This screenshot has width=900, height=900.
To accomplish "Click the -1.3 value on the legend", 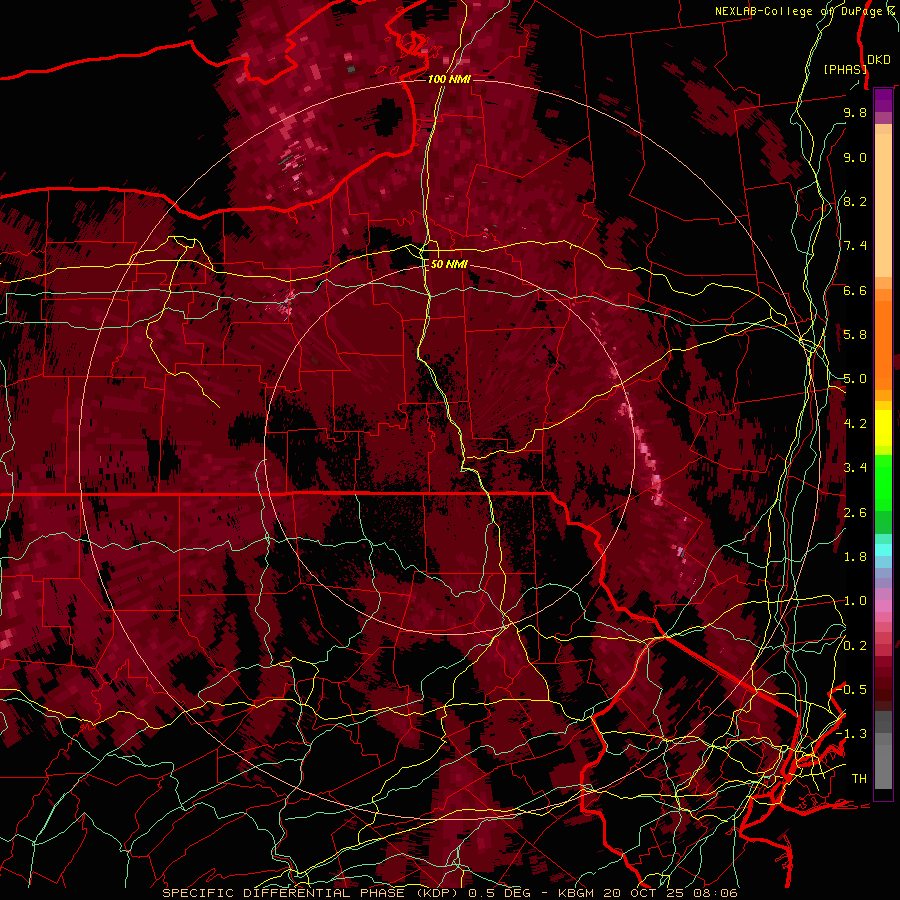I will pyautogui.click(x=852, y=734).
